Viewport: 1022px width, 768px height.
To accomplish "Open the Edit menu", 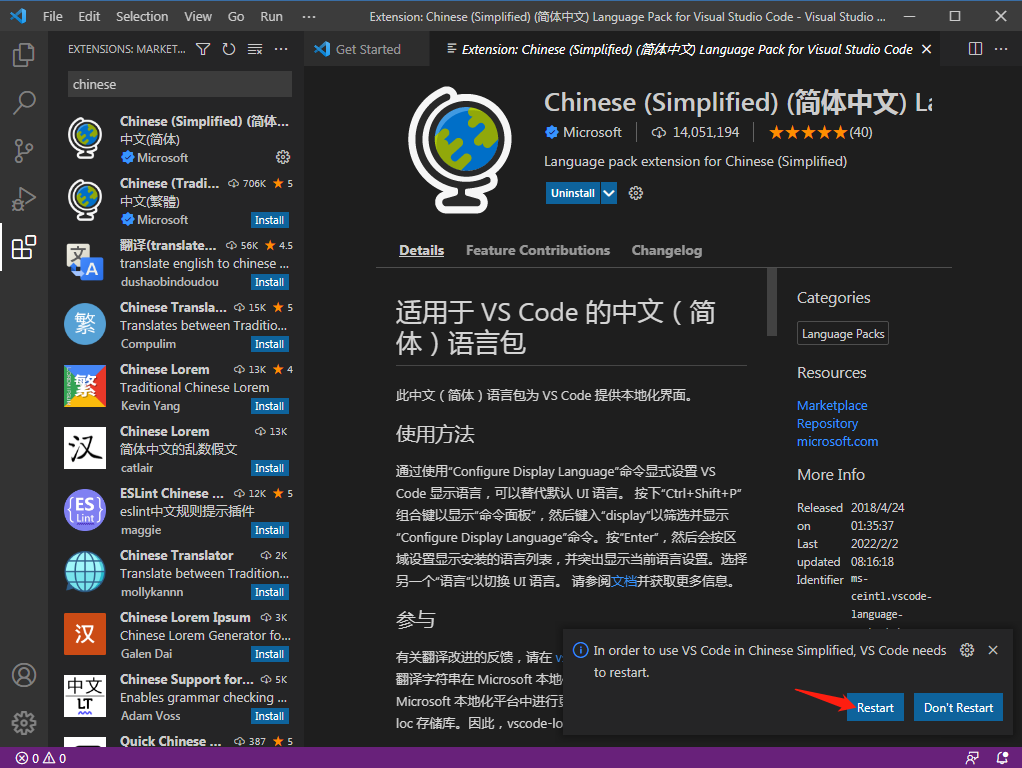I will [89, 16].
